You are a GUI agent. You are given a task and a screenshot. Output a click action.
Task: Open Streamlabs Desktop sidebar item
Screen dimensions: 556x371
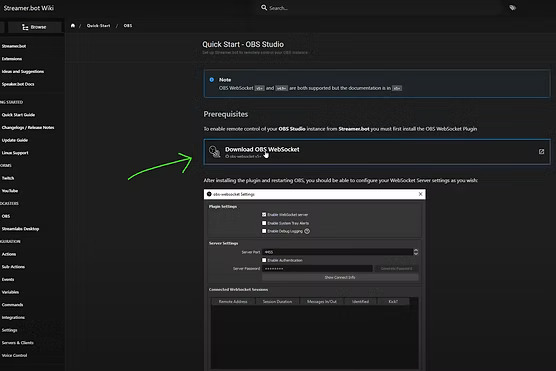(20, 229)
